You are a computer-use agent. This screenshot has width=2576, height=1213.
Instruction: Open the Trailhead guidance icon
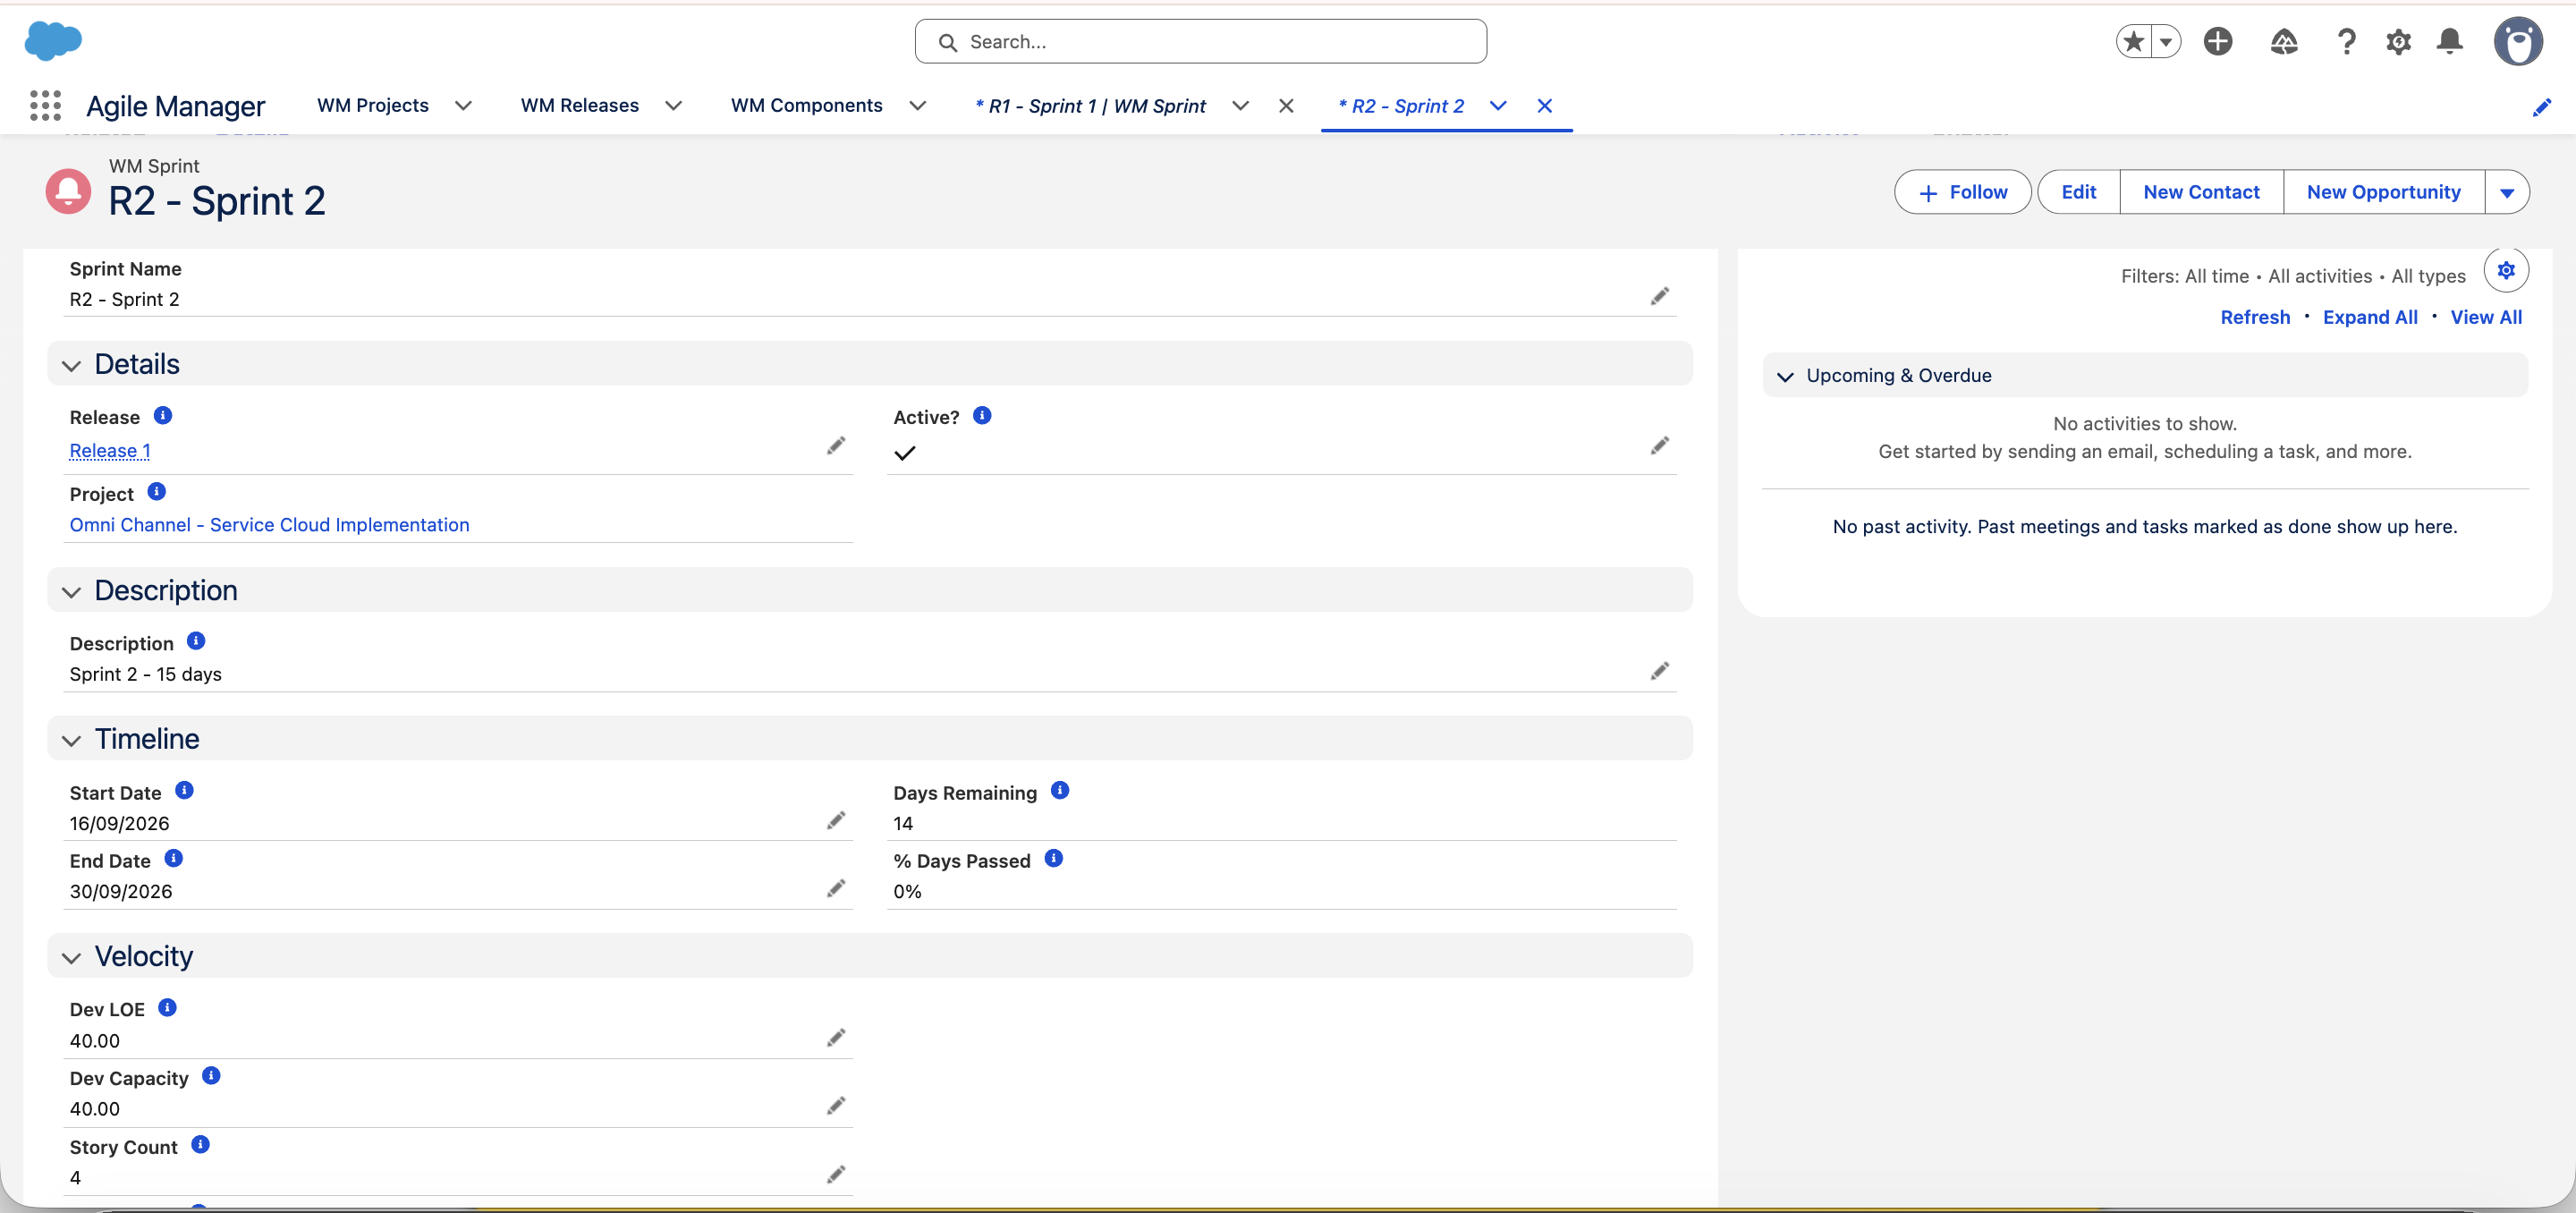[x=2284, y=41]
